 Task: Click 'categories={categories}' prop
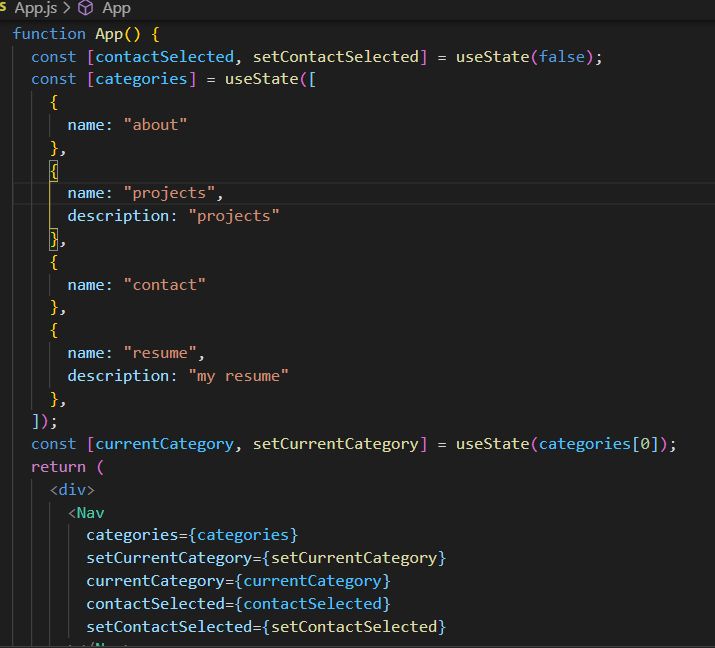192,535
